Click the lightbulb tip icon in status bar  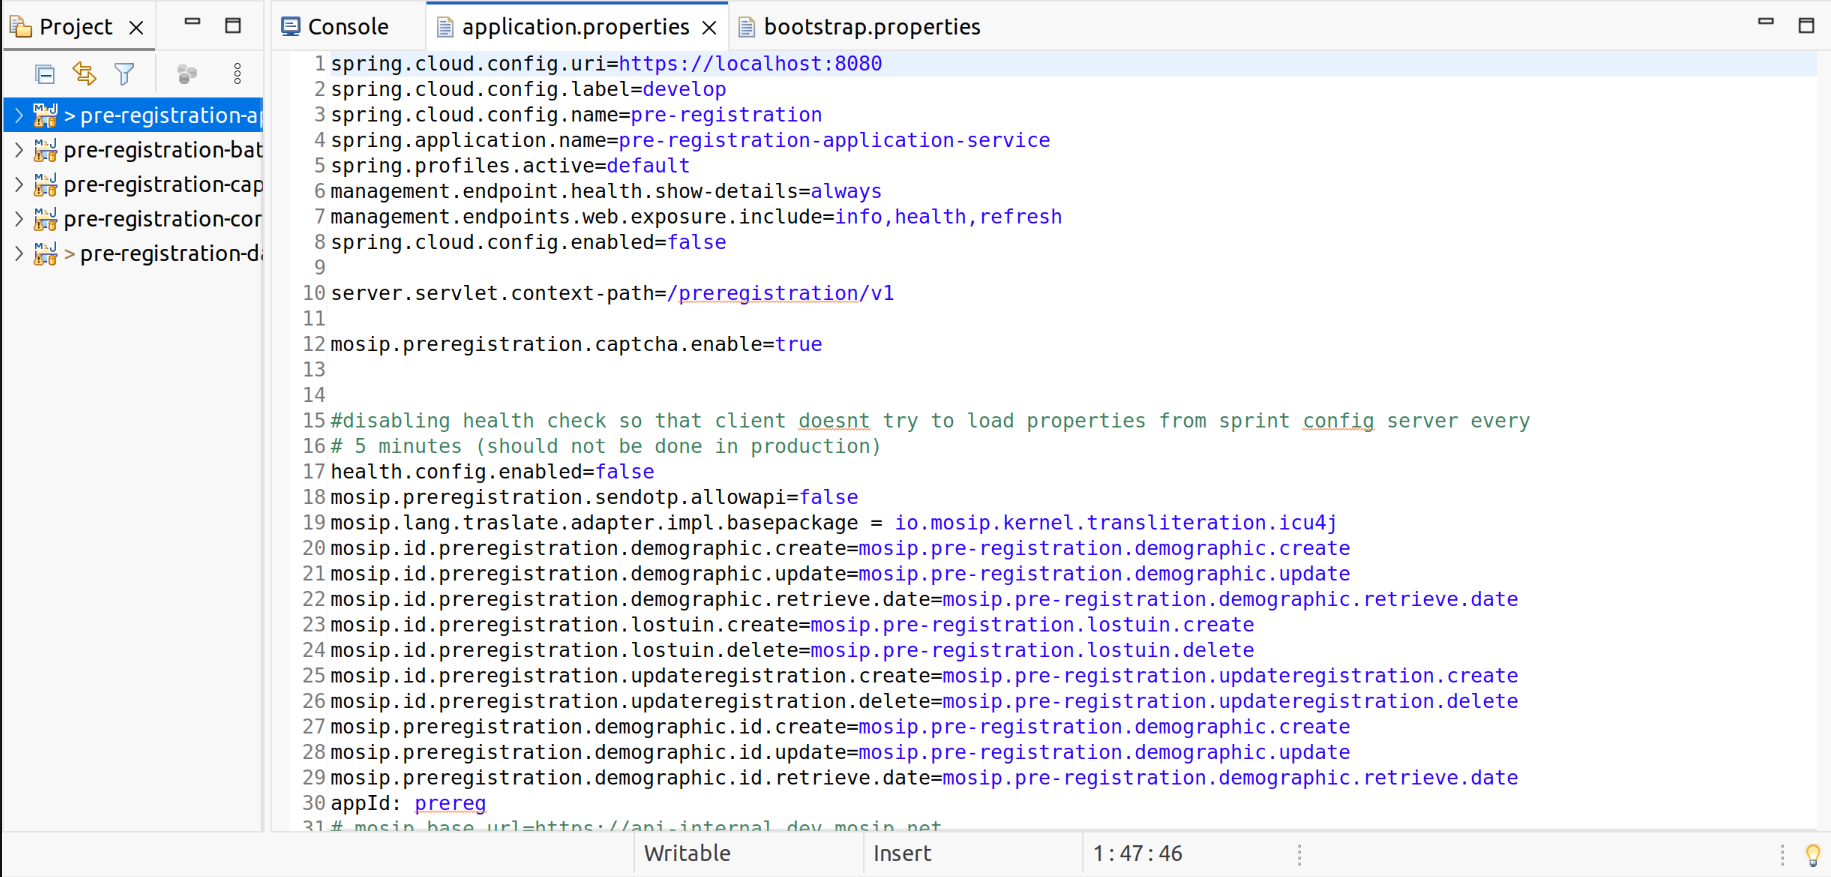coord(1812,855)
